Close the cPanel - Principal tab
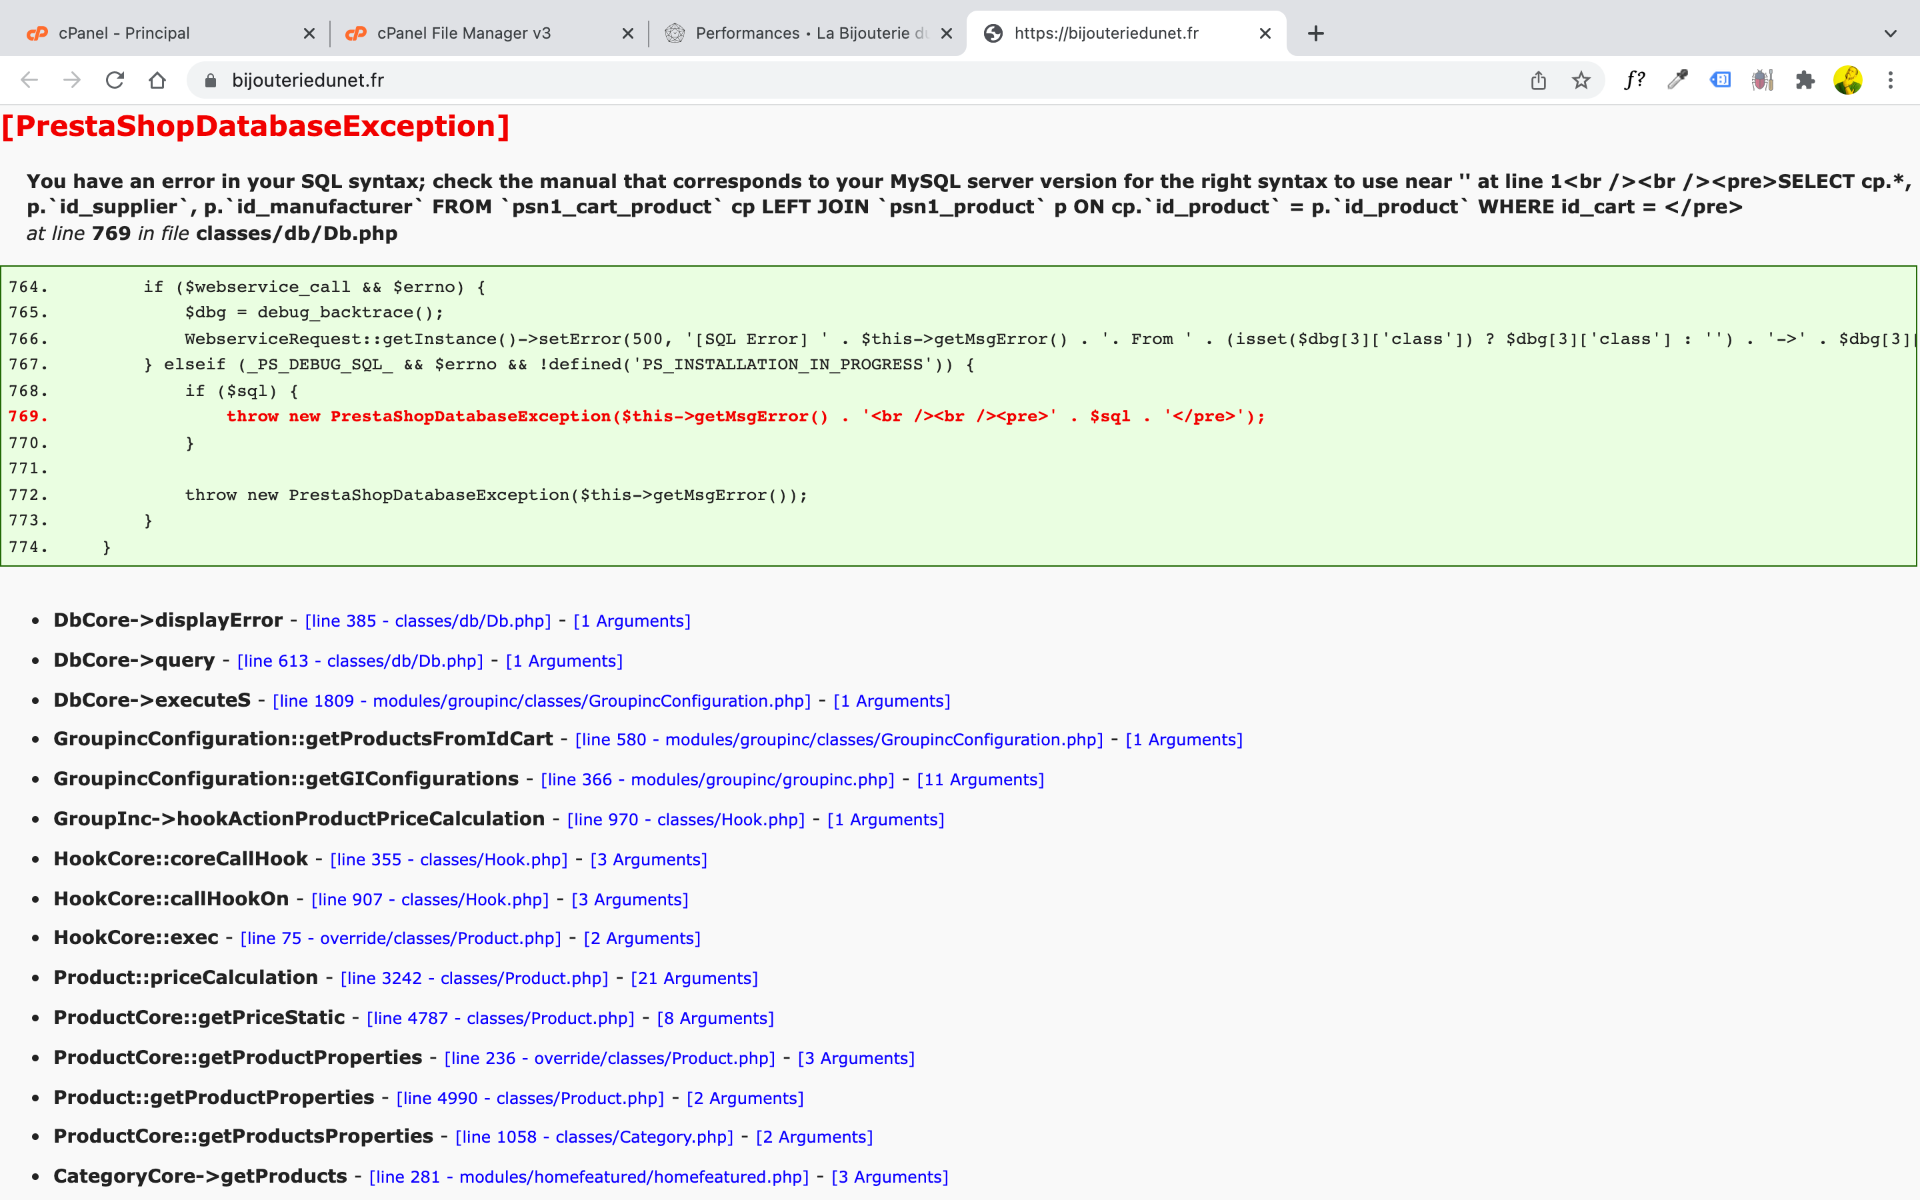This screenshot has width=1920, height=1200. click(x=309, y=33)
